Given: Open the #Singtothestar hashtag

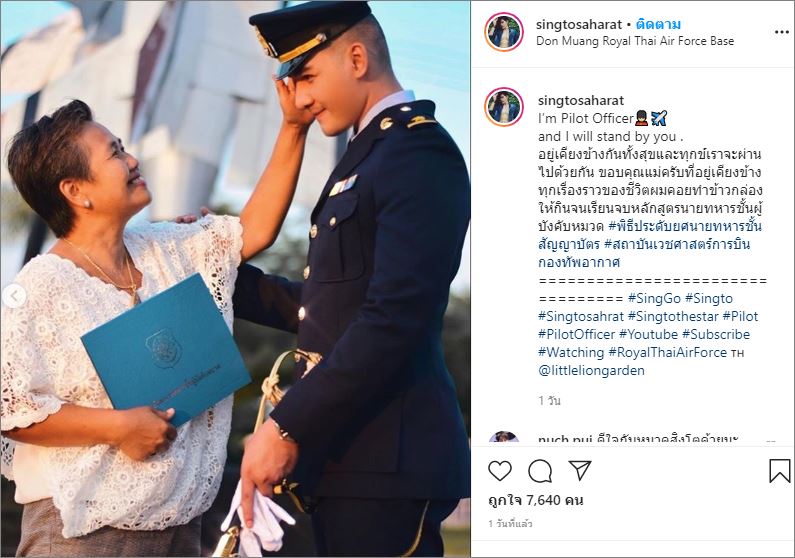Looking at the screenshot, I should tap(673, 317).
